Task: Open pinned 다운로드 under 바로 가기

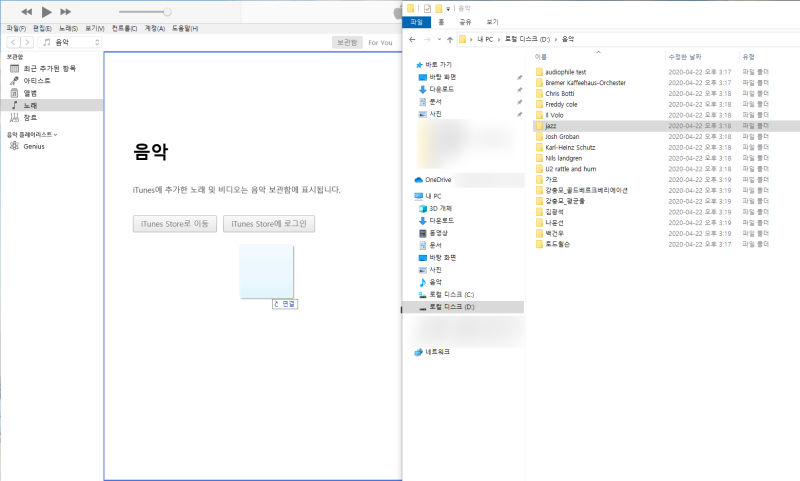Action: pos(441,89)
